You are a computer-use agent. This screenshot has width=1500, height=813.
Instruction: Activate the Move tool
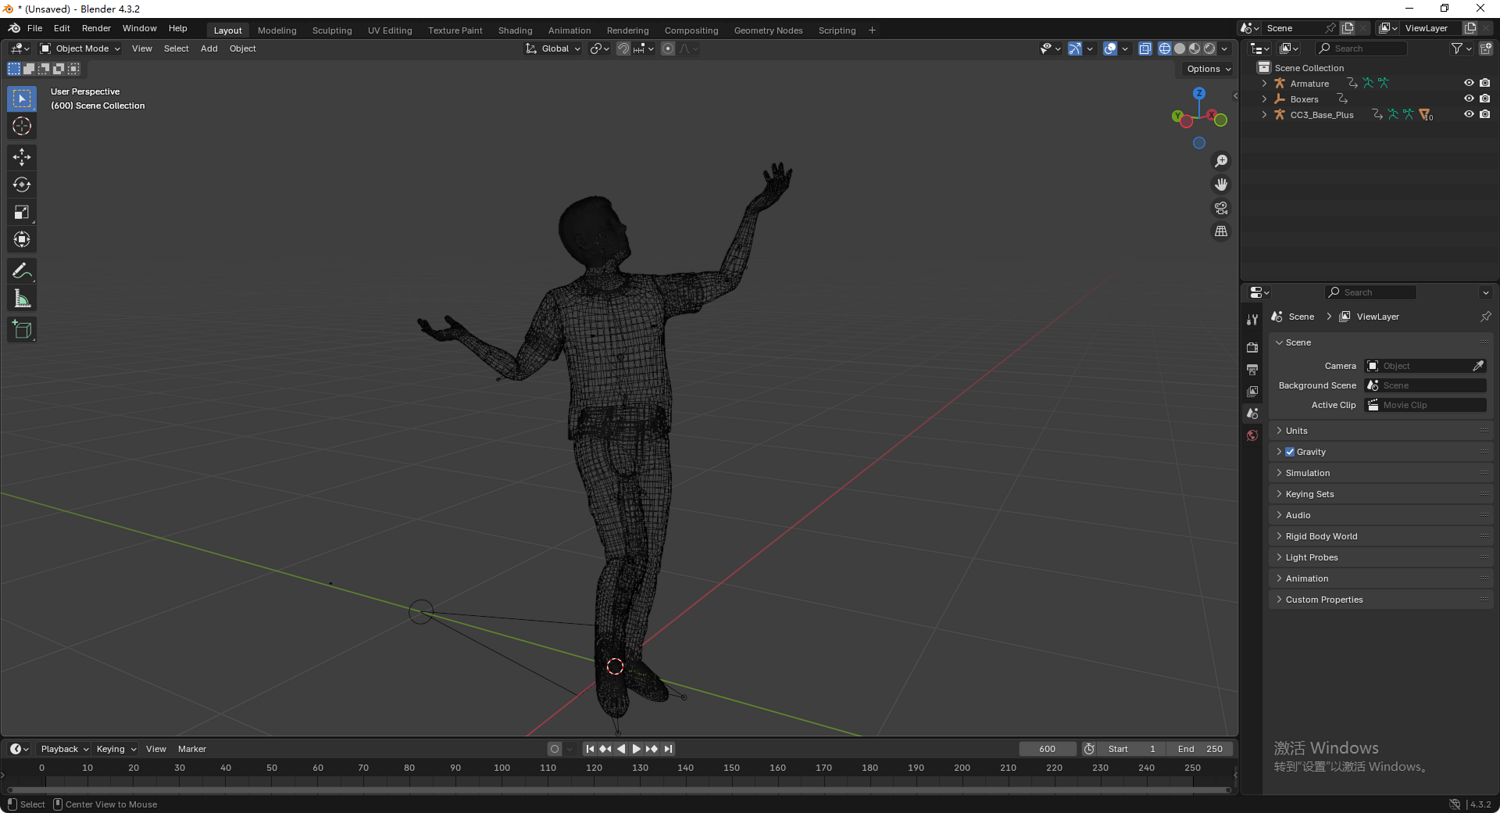pos(22,157)
